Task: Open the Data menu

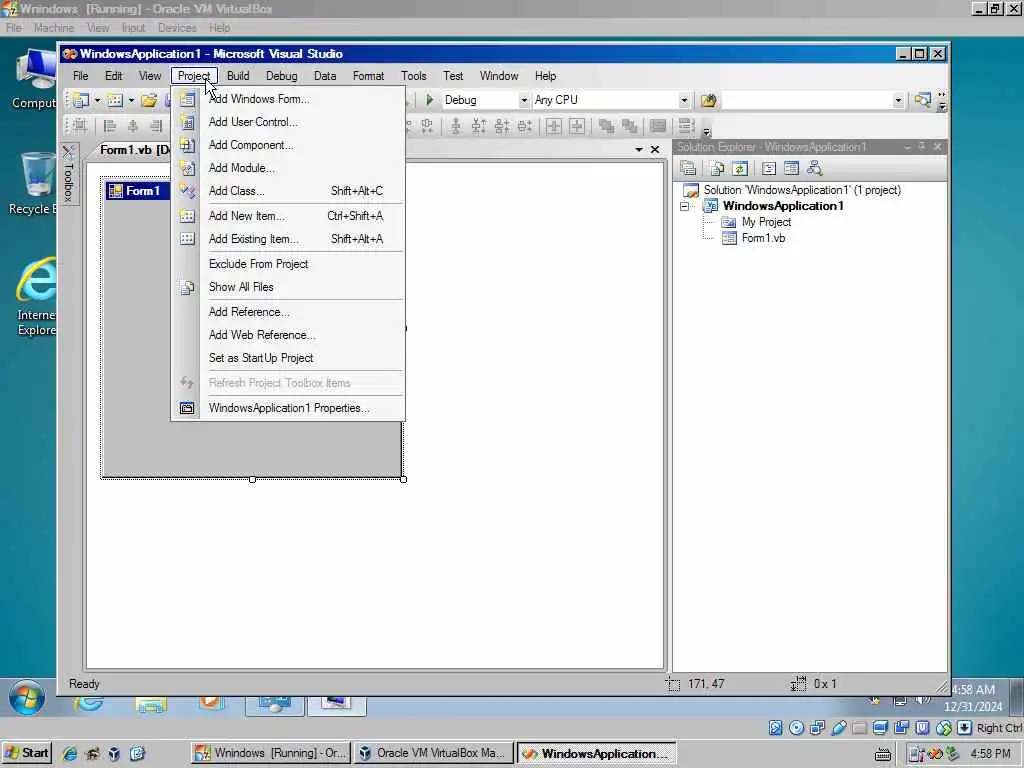Action: tap(325, 76)
